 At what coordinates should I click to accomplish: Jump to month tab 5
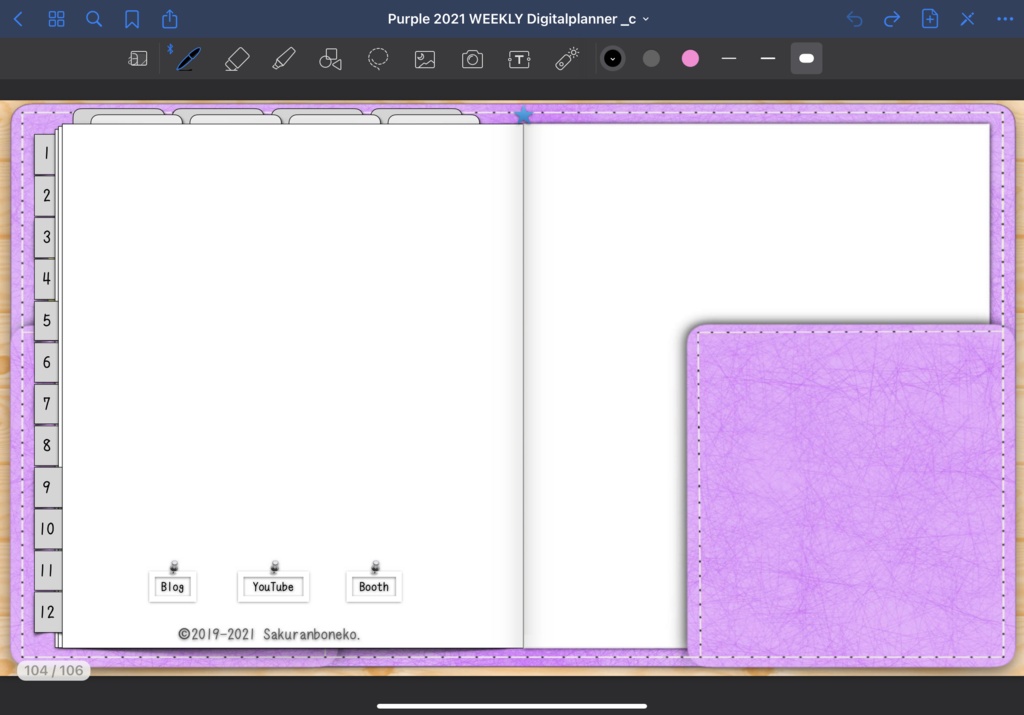(x=46, y=321)
